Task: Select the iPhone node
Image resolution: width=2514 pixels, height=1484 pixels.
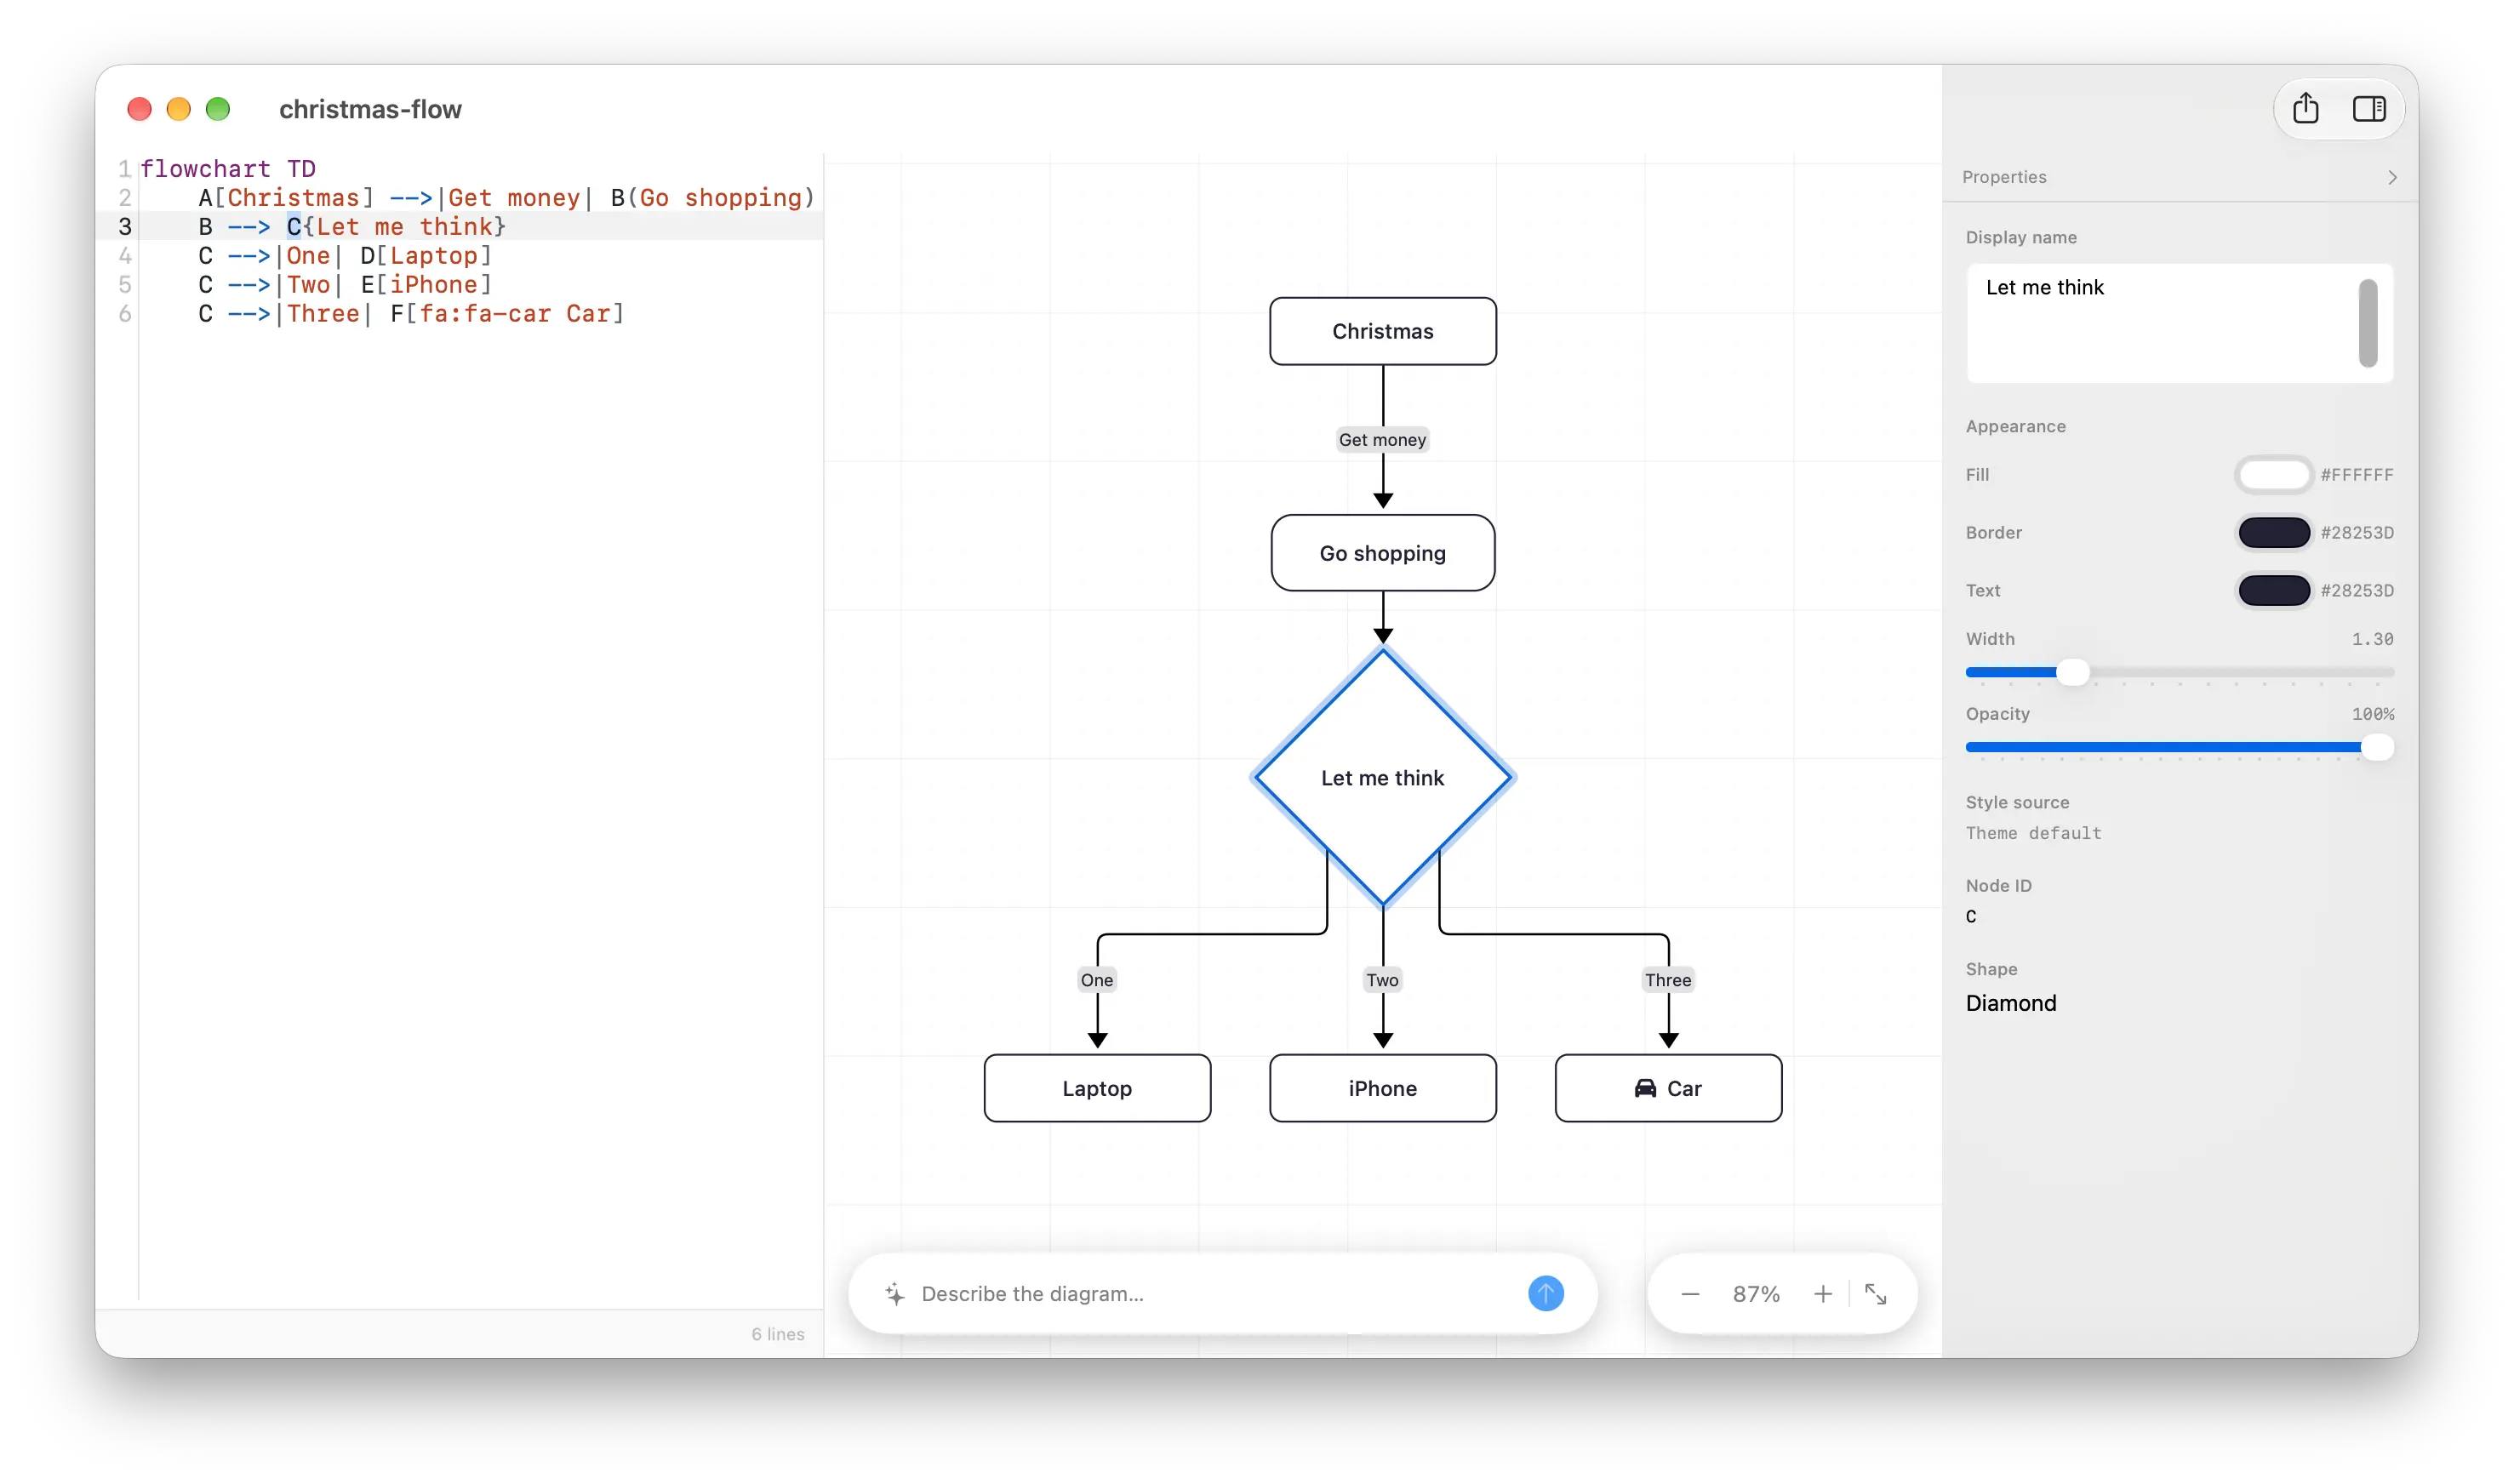Action: coord(1382,1088)
